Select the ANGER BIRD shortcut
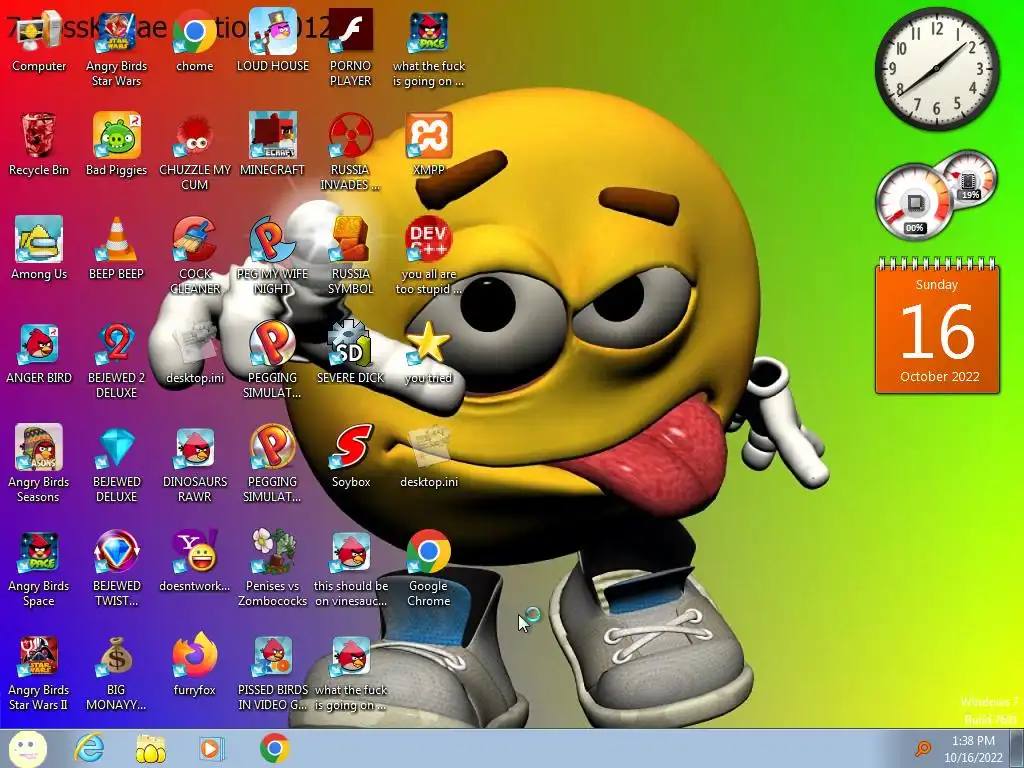Image resolution: width=1024 pixels, height=768 pixels. point(39,353)
